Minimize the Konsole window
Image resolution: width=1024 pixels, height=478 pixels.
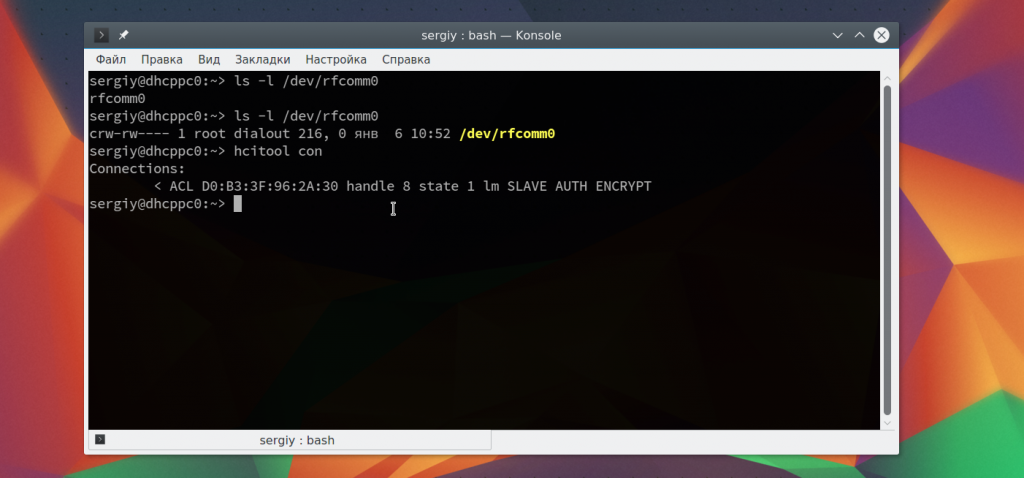click(x=838, y=35)
